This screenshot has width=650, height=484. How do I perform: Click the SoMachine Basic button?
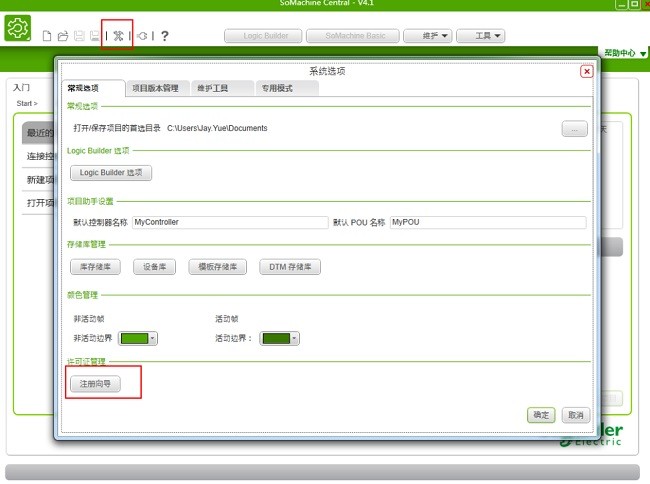353,36
